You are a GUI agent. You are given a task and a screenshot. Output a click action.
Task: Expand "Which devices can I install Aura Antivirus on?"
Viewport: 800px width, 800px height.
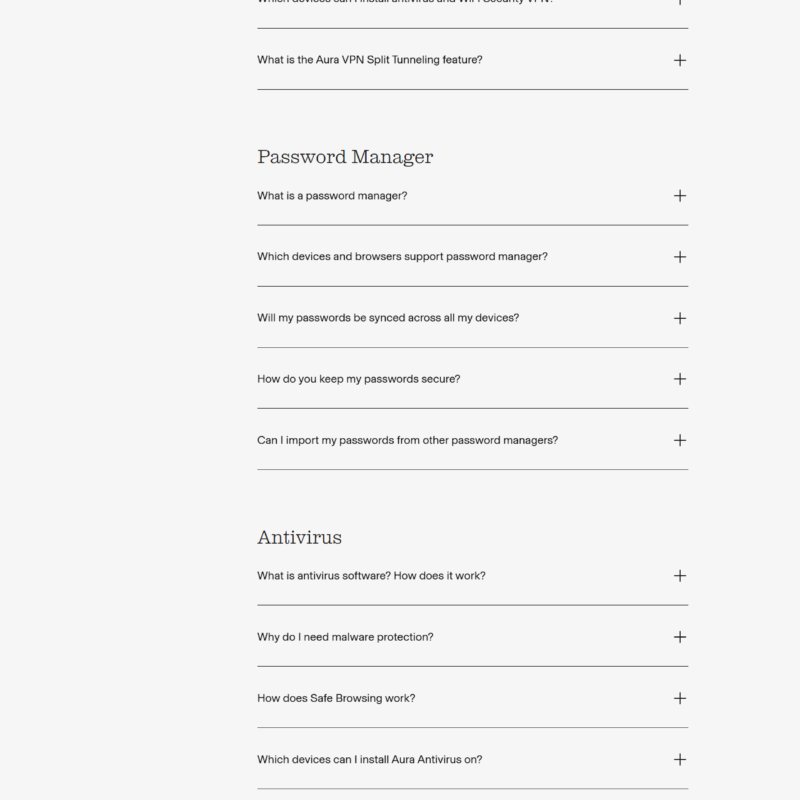[369, 759]
